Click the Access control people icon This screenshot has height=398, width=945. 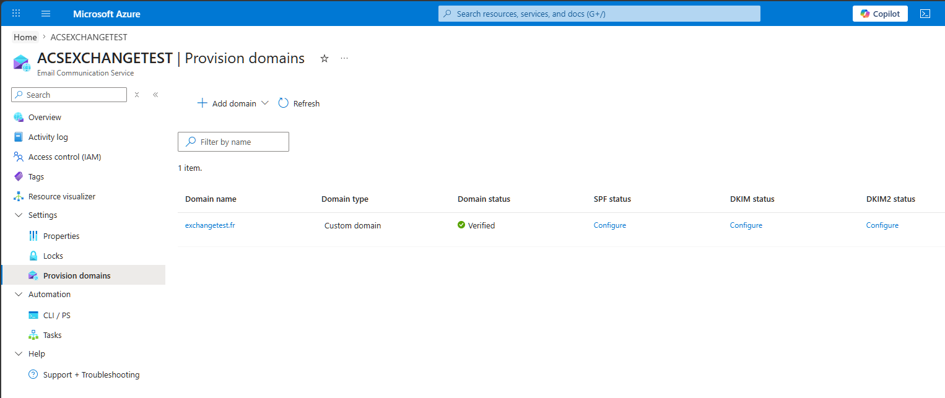18,157
